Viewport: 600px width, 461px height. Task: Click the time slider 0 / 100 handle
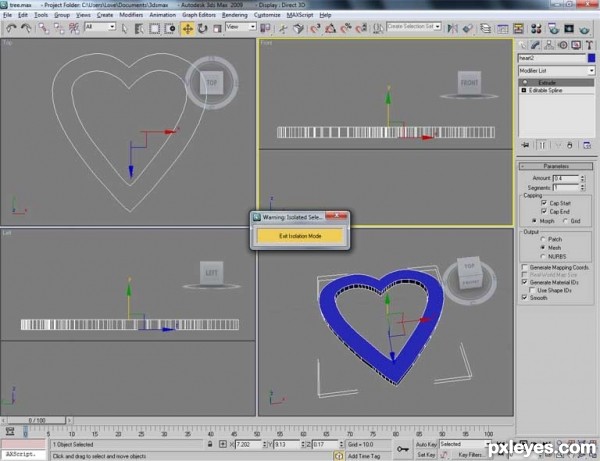(x=37, y=420)
